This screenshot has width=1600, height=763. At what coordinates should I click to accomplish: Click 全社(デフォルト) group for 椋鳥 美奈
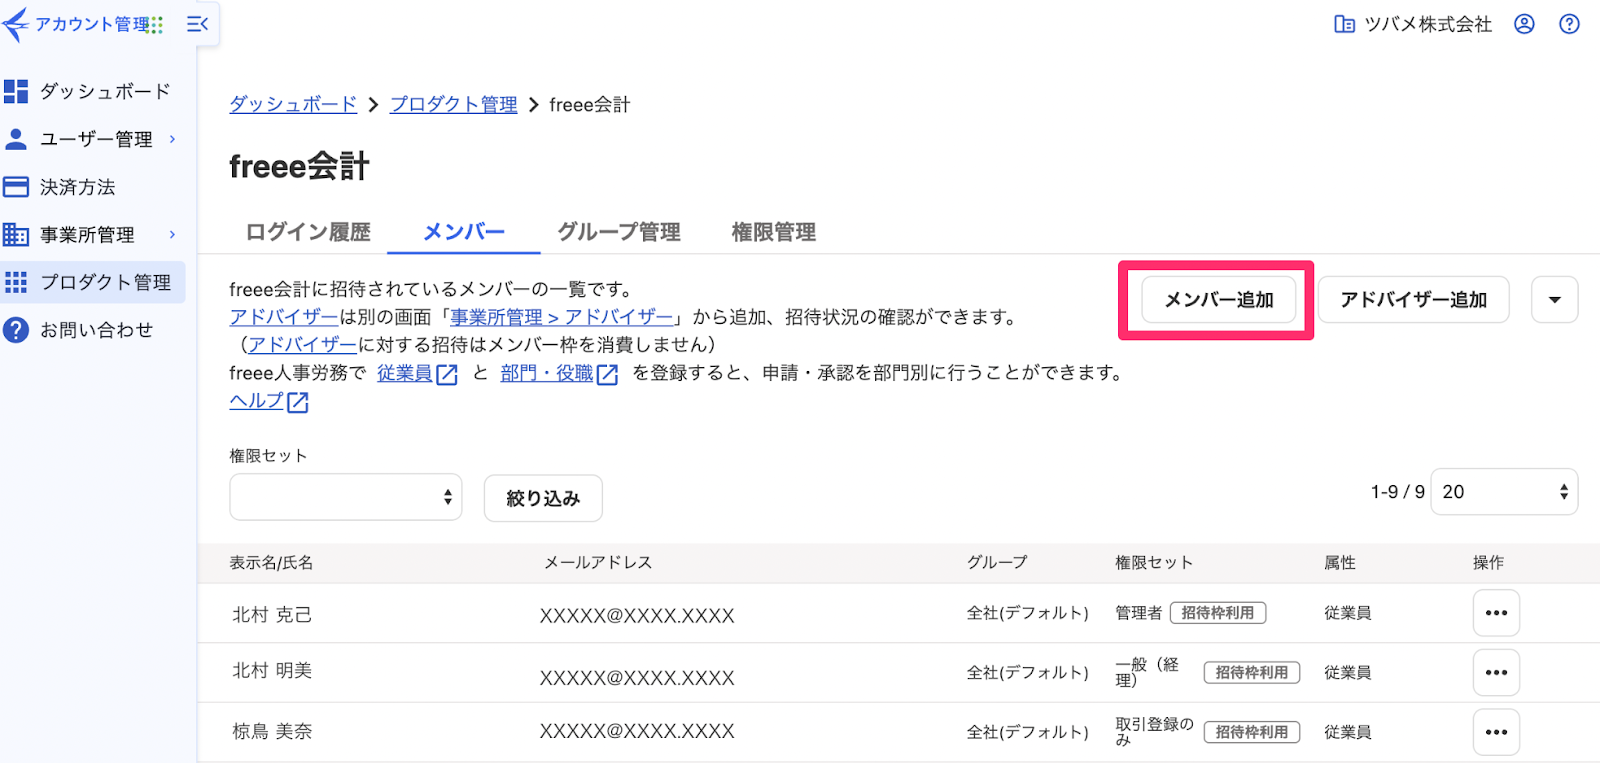tap(1028, 732)
